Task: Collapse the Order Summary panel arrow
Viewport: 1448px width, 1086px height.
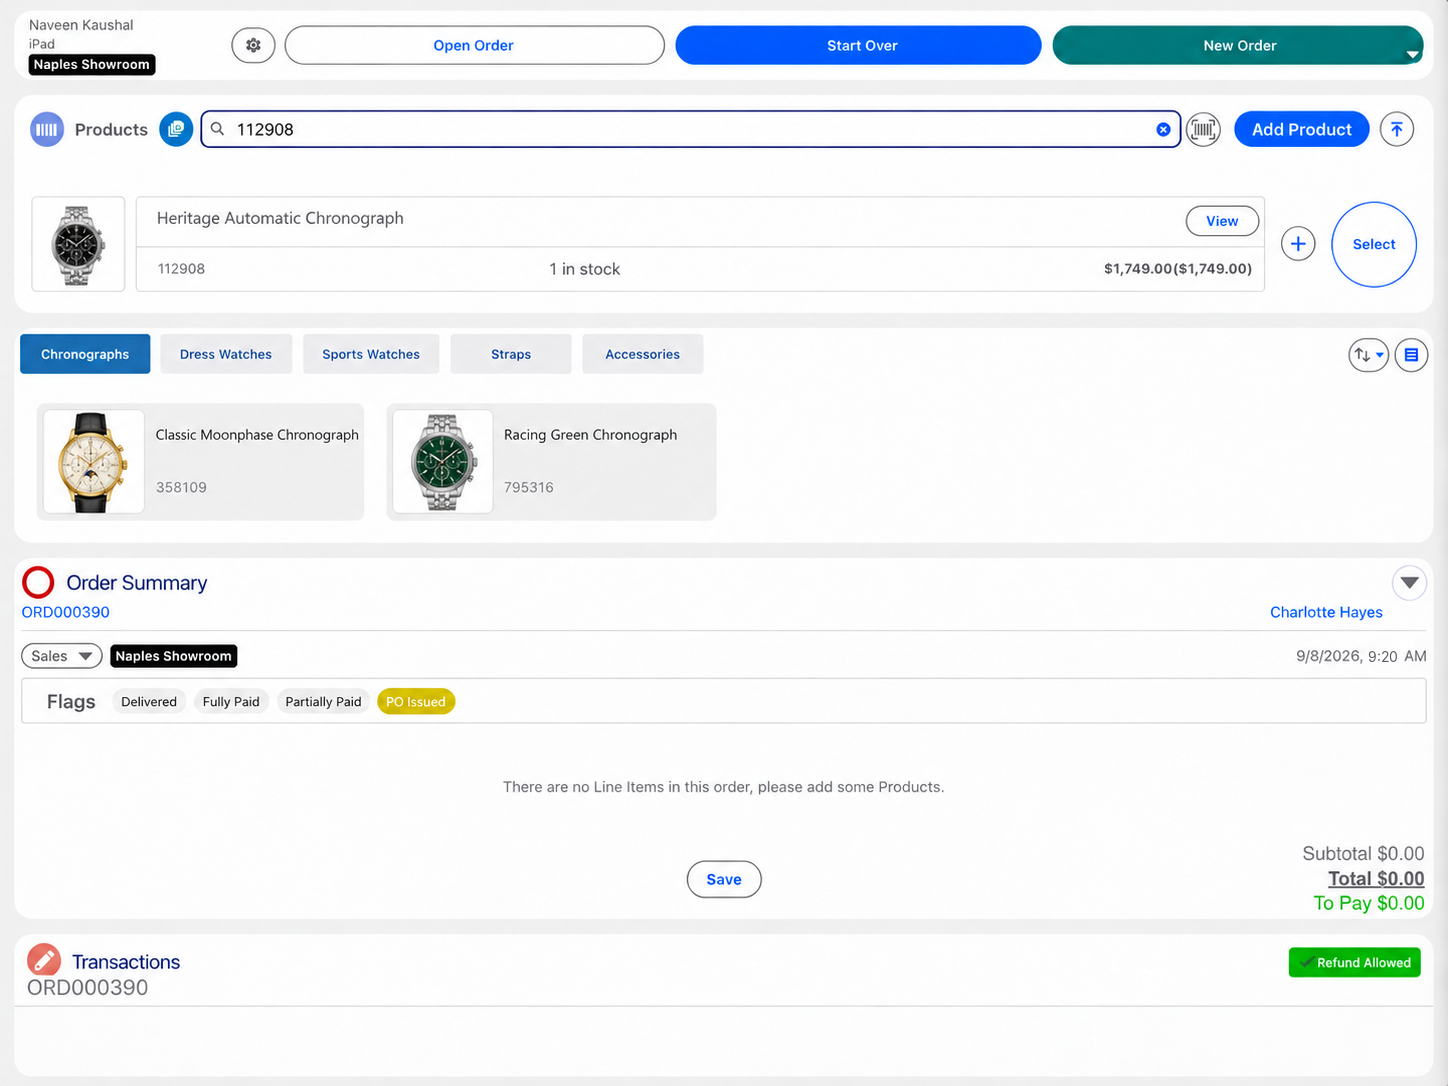Action: (x=1409, y=582)
